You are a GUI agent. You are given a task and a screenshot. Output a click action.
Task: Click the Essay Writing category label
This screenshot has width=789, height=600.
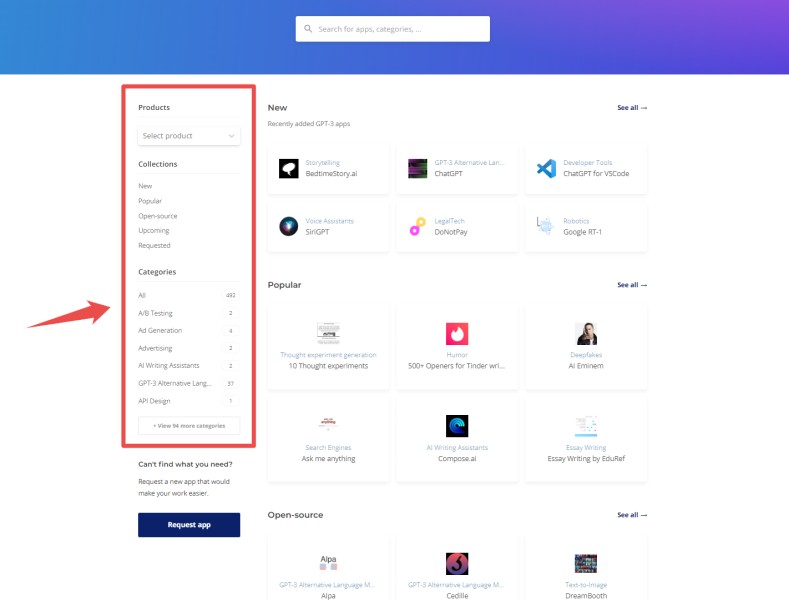click(x=586, y=447)
